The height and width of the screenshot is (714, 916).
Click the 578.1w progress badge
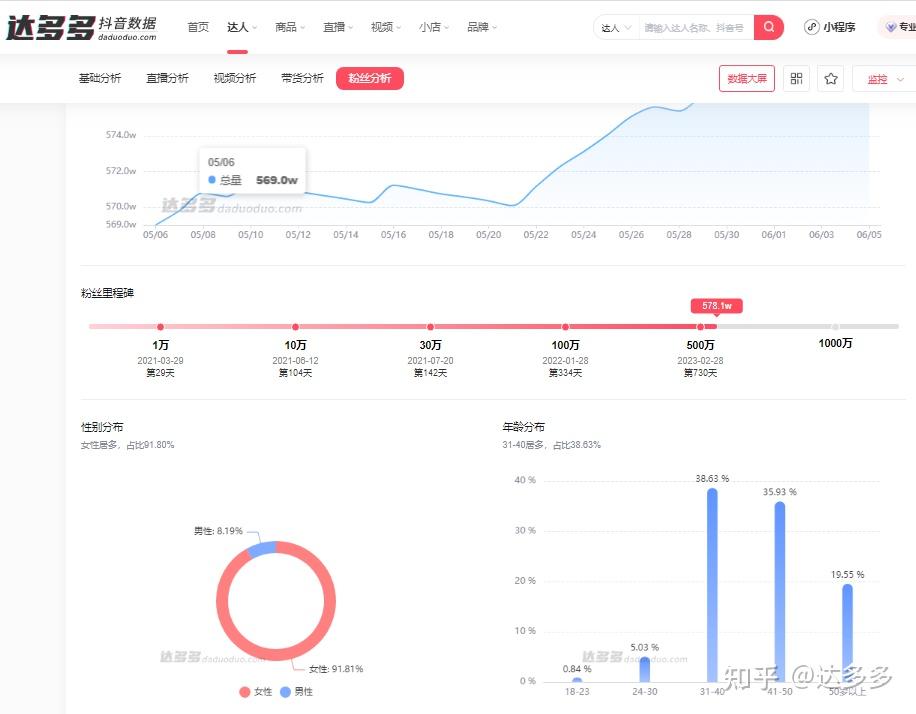[717, 306]
